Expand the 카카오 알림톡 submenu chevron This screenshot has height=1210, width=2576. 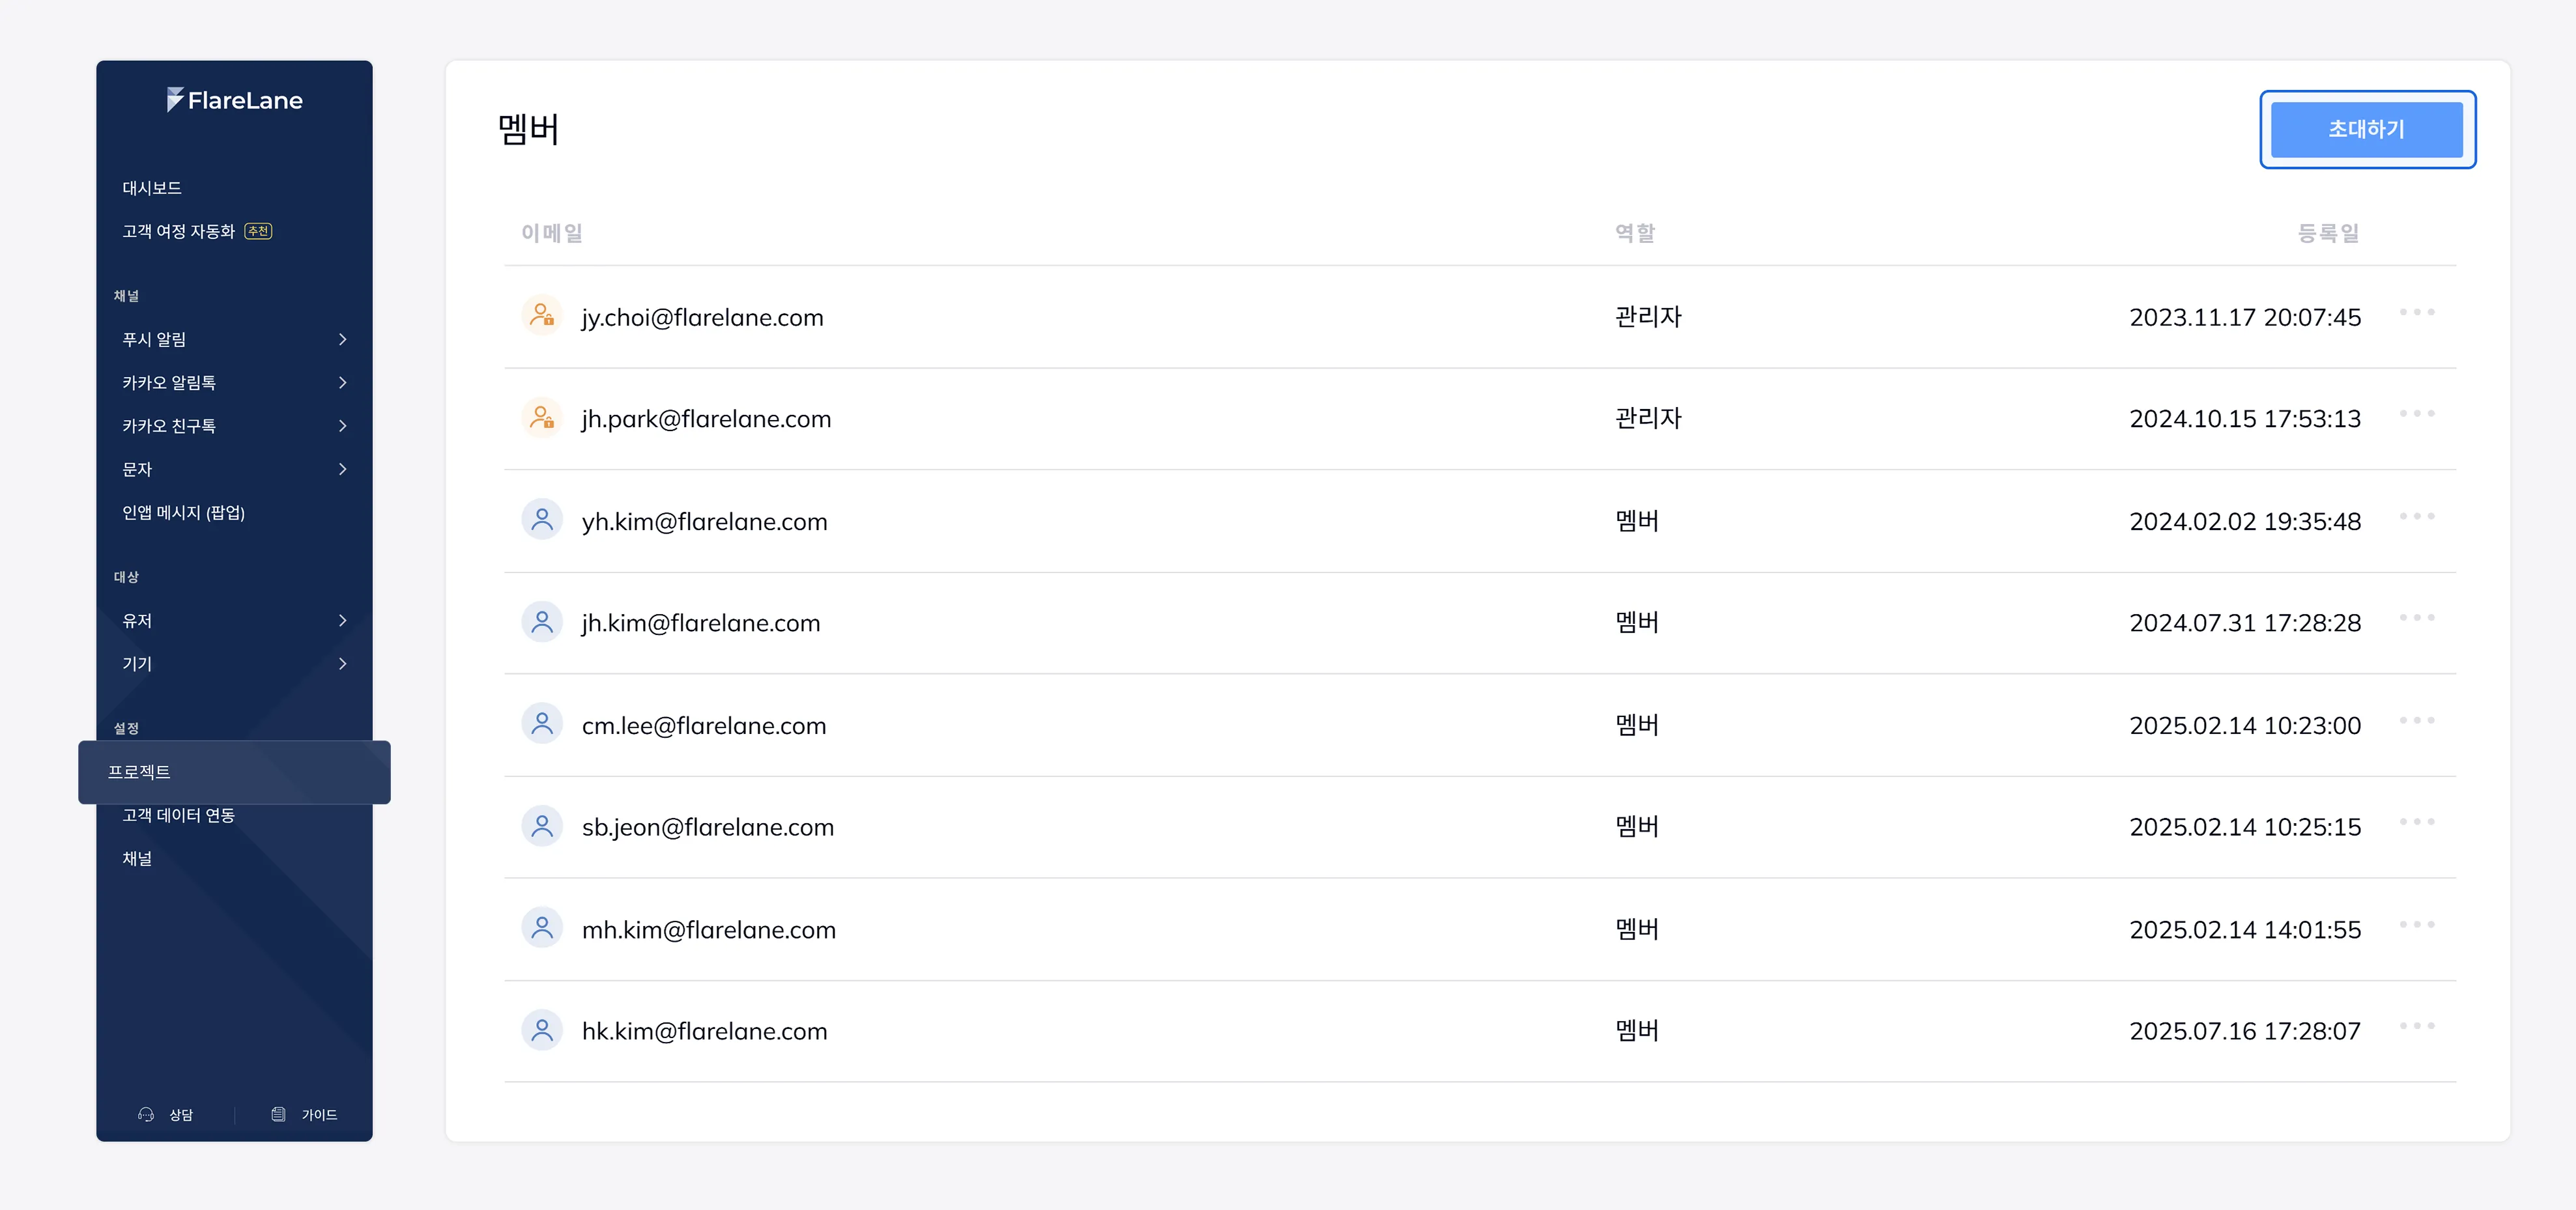click(343, 382)
